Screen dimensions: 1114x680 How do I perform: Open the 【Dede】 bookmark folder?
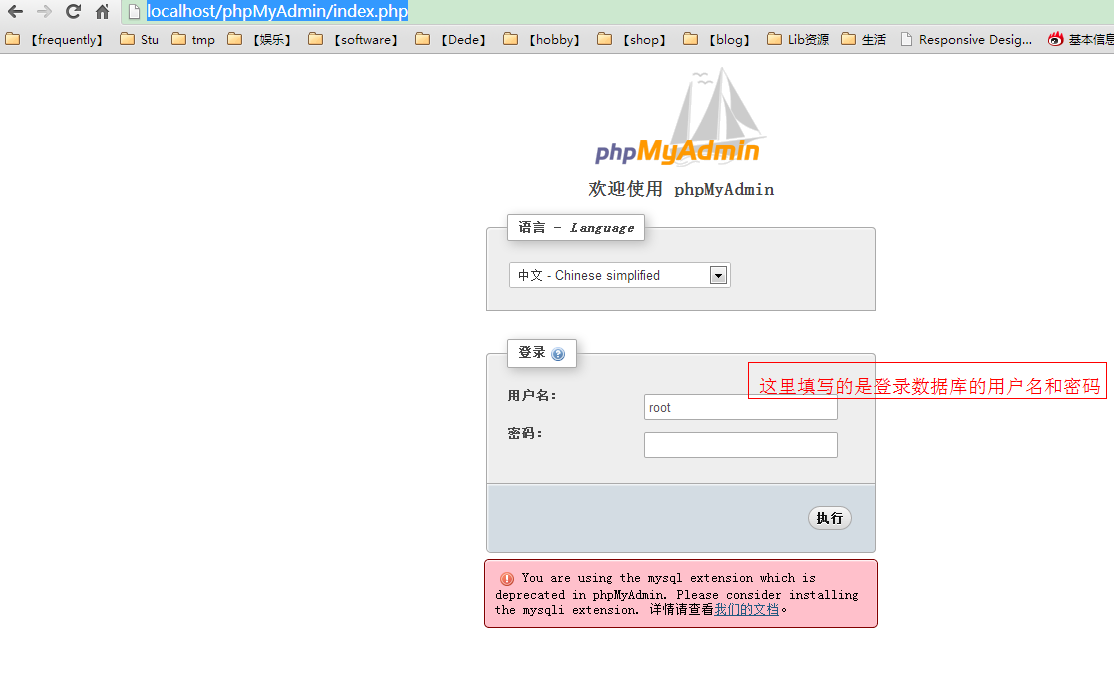[x=451, y=40]
